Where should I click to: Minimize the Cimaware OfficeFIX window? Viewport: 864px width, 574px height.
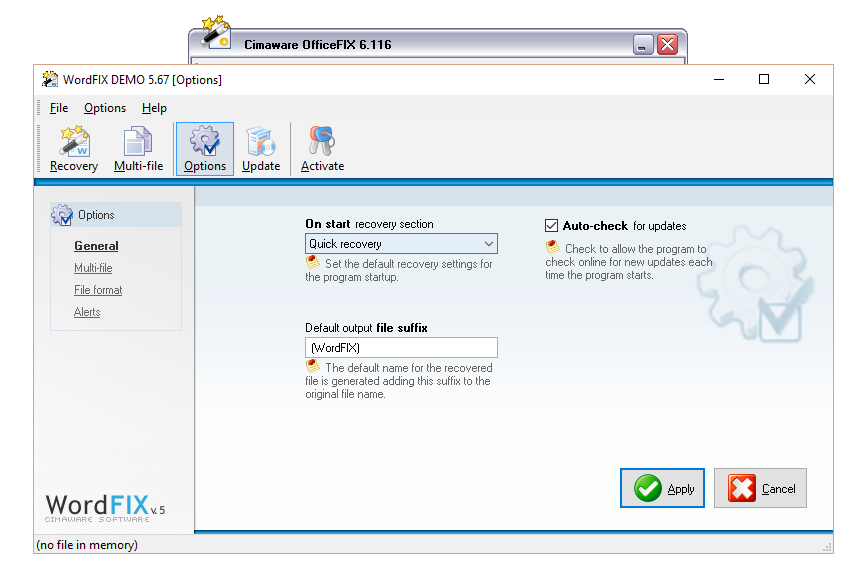tap(643, 45)
